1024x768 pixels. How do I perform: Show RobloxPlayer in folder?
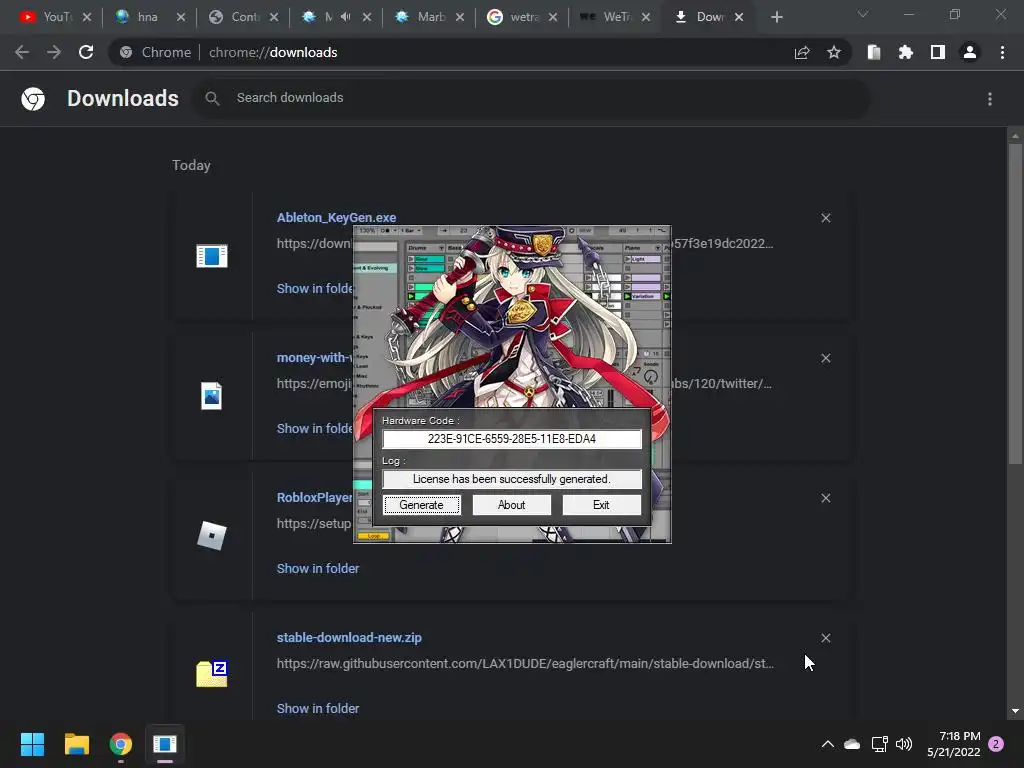click(318, 569)
